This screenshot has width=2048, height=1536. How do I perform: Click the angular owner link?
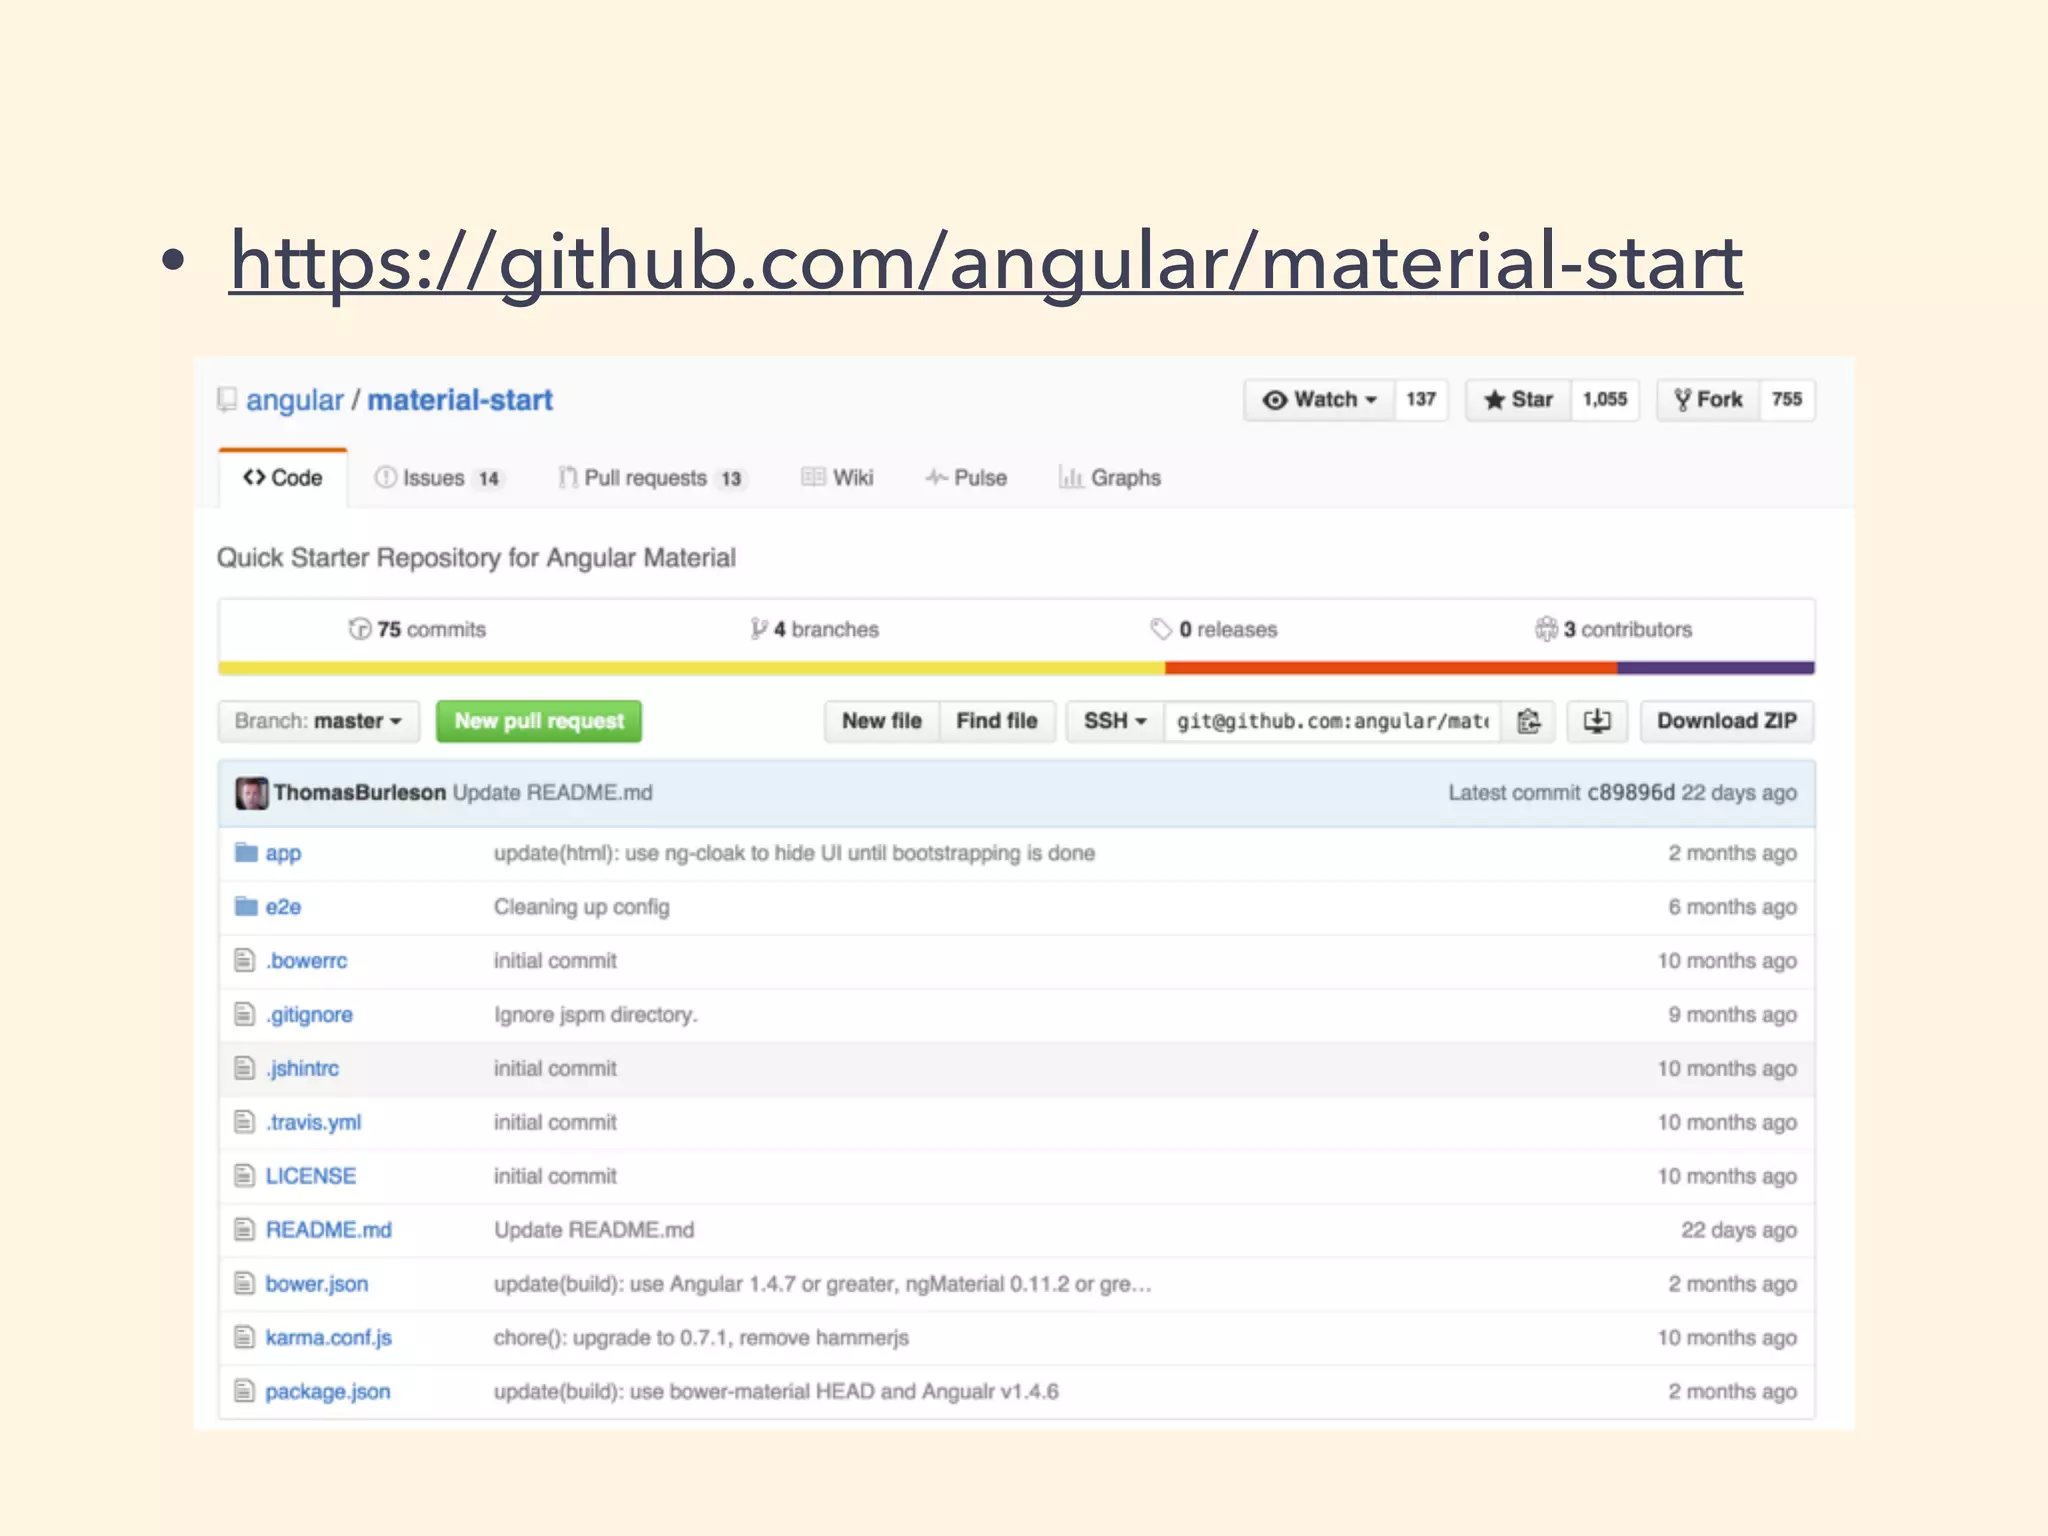[295, 400]
